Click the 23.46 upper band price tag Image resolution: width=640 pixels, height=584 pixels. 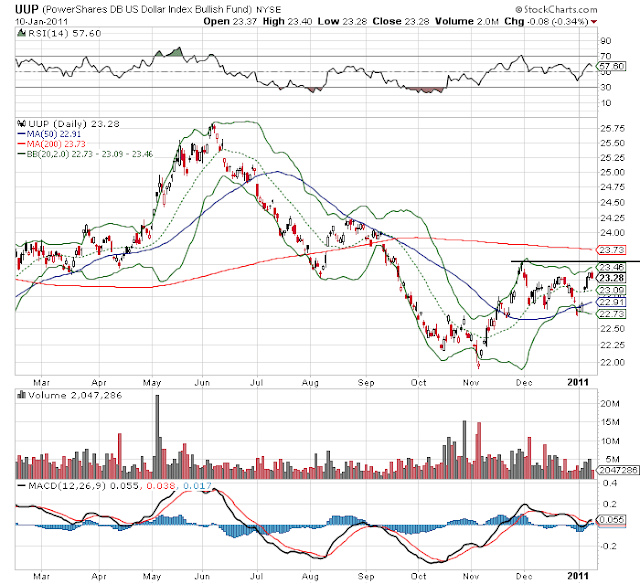tap(612, 267)
